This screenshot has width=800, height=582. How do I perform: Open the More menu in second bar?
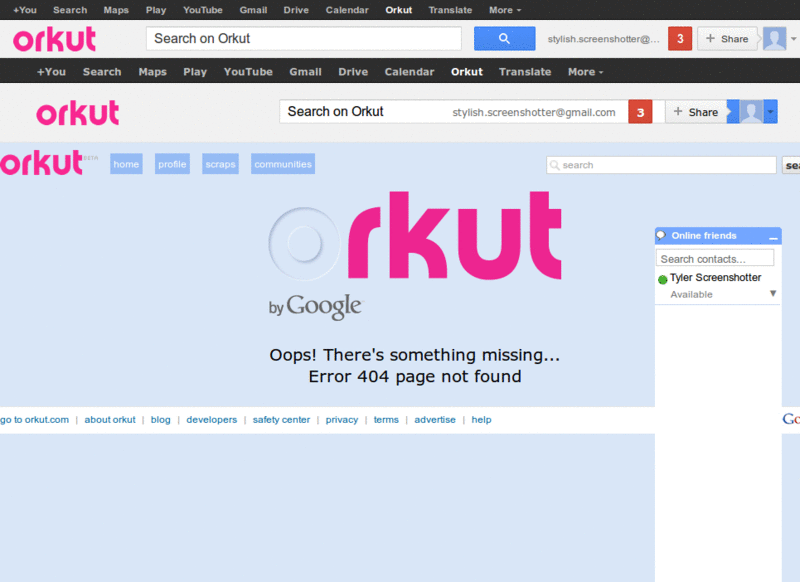(585, 72)
